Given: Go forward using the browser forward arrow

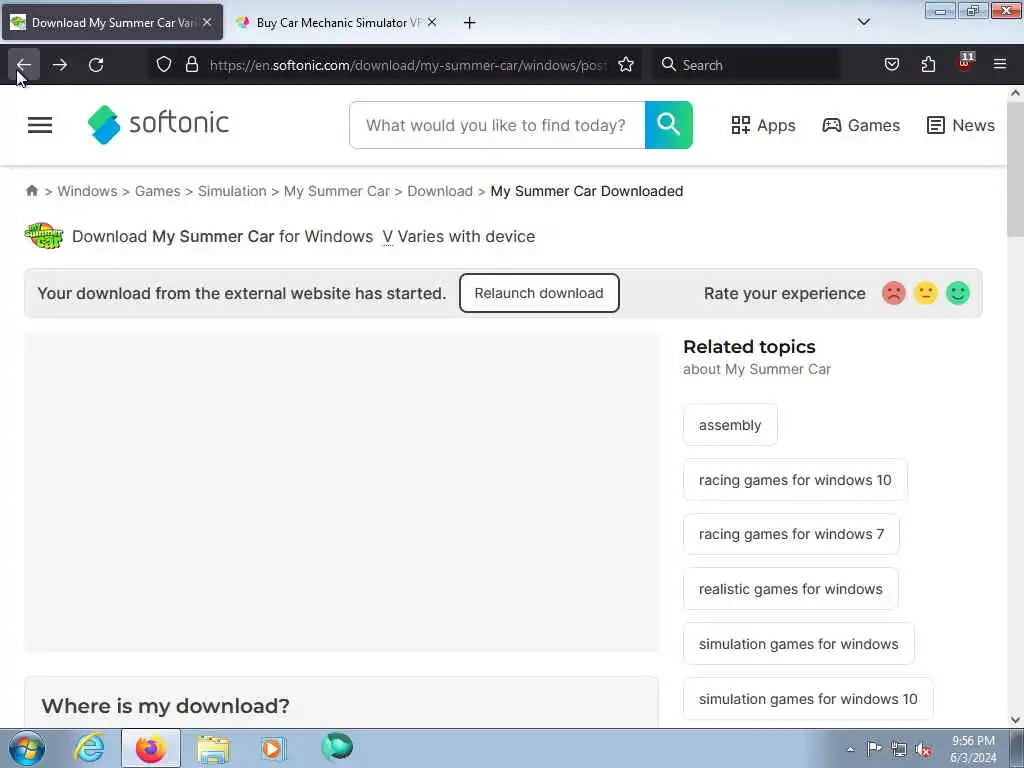Looking at the screenshot, I should [x=60, y=65].
